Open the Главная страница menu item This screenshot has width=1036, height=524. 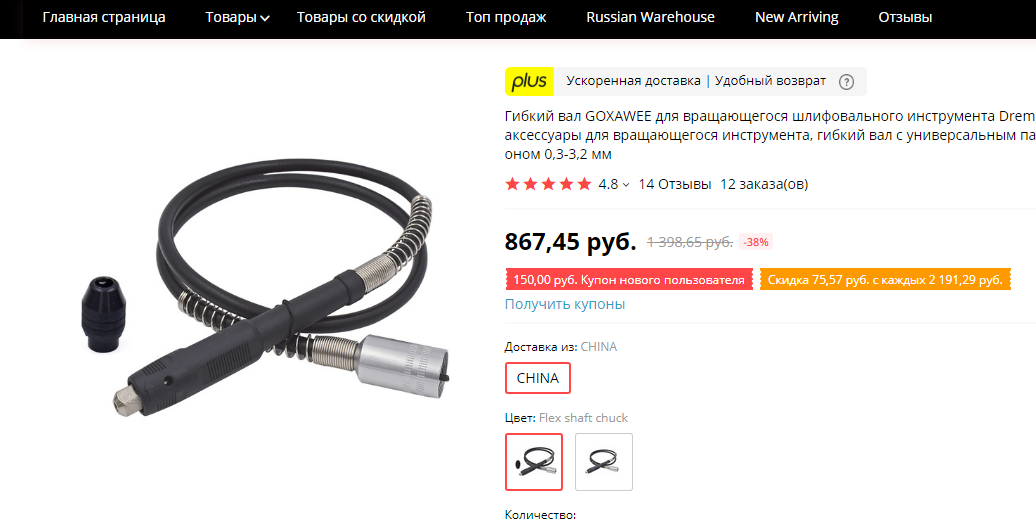coord(104,18)
